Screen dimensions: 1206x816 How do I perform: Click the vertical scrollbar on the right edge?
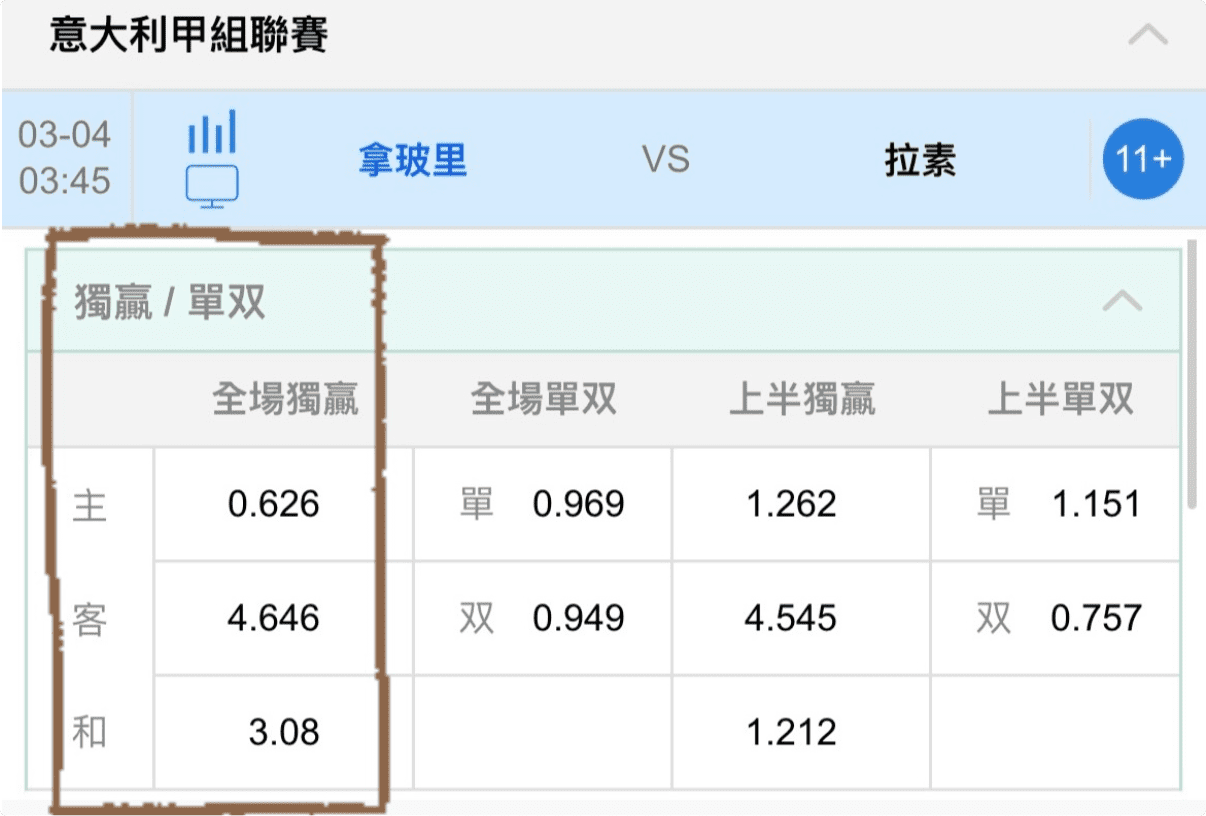(1190, 380)
